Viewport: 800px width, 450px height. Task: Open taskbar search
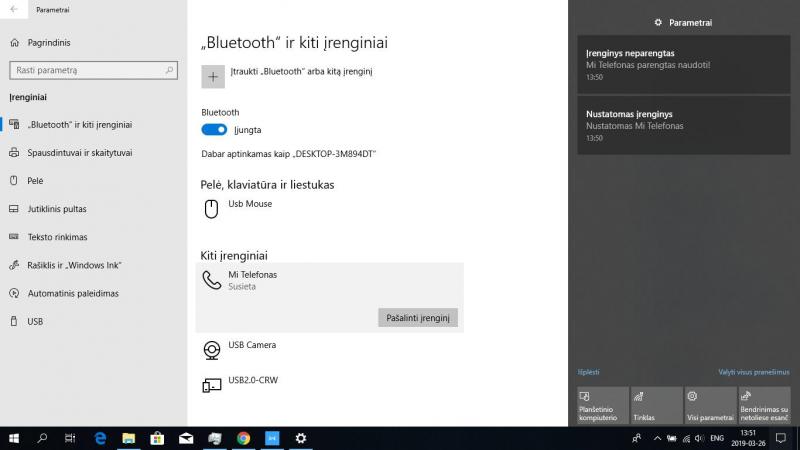click(x=42, y=438)
